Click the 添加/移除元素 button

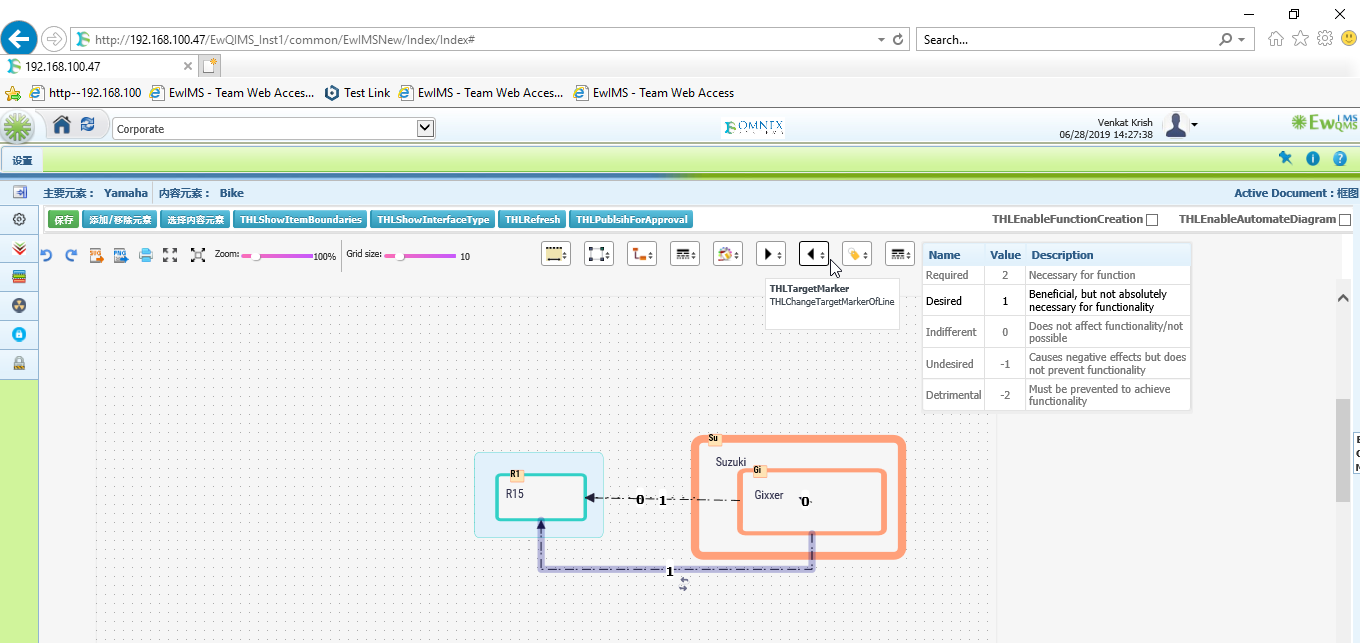120,220
